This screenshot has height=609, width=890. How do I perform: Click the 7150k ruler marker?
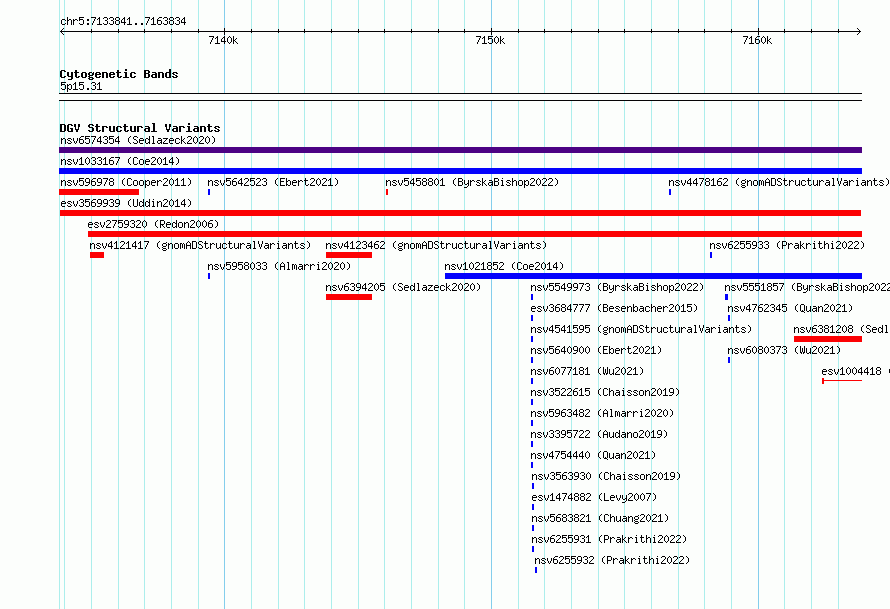pos(490,40)
